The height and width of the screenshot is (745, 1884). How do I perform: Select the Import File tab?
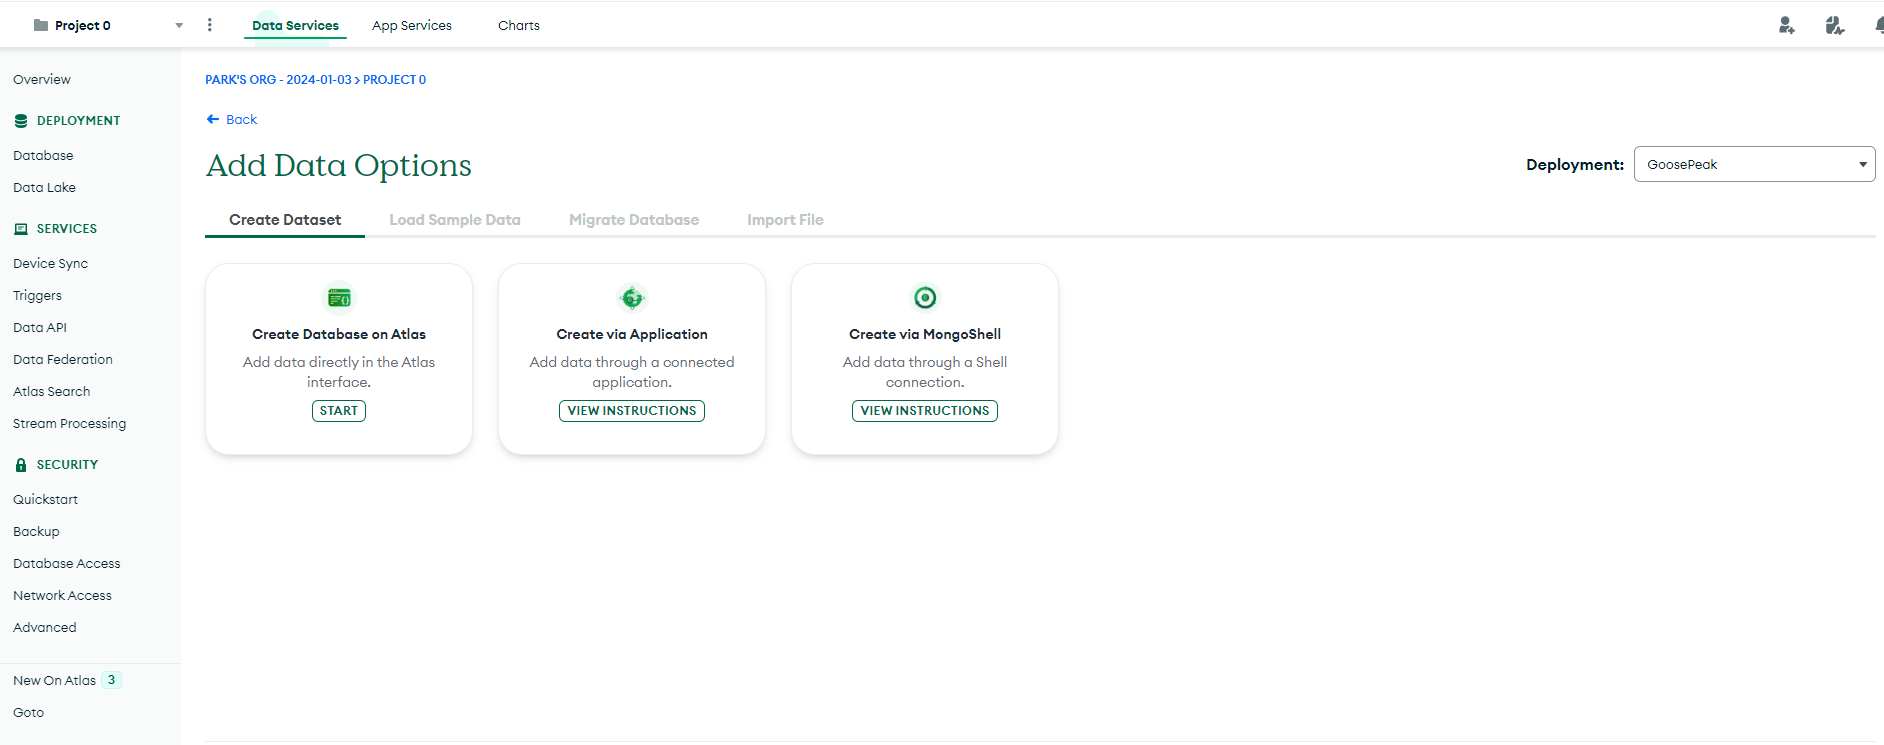click(785, 220)
